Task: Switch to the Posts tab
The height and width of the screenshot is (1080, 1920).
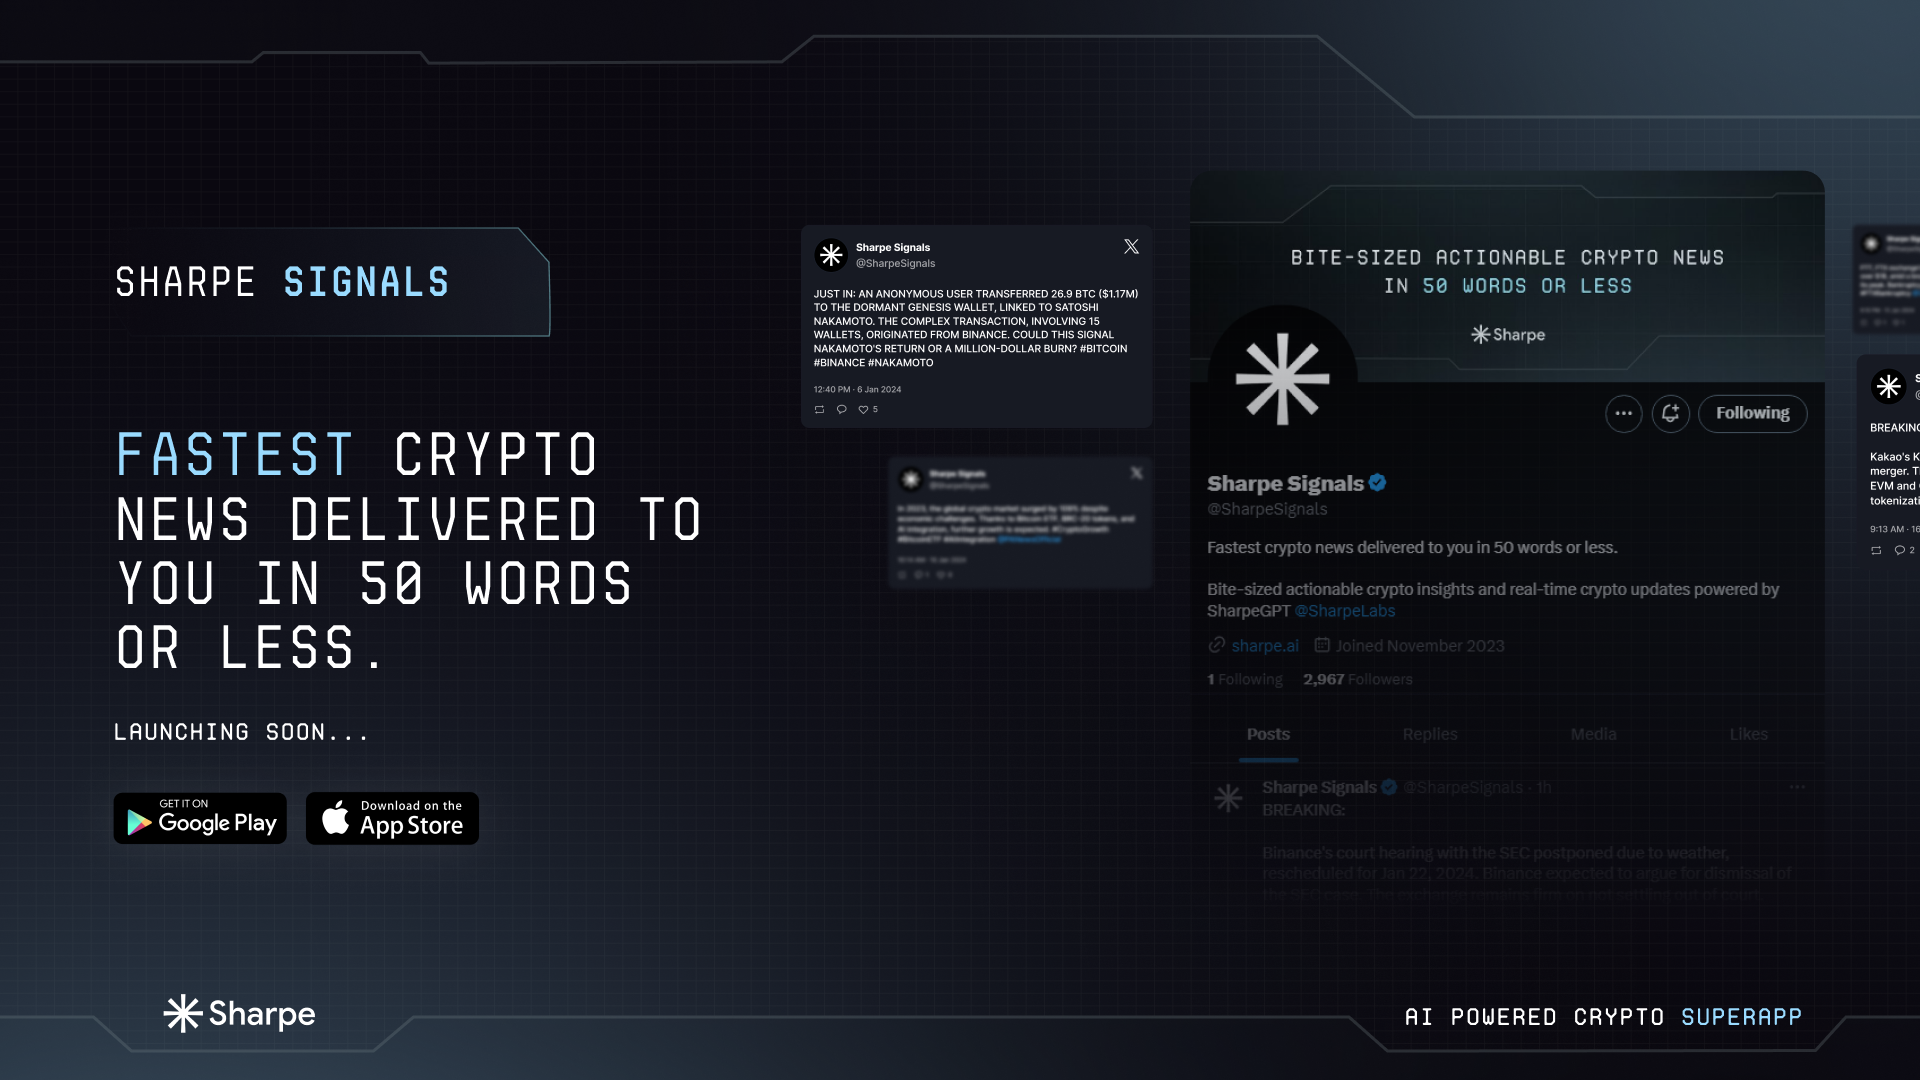Action: click(x=1268, y=734)
